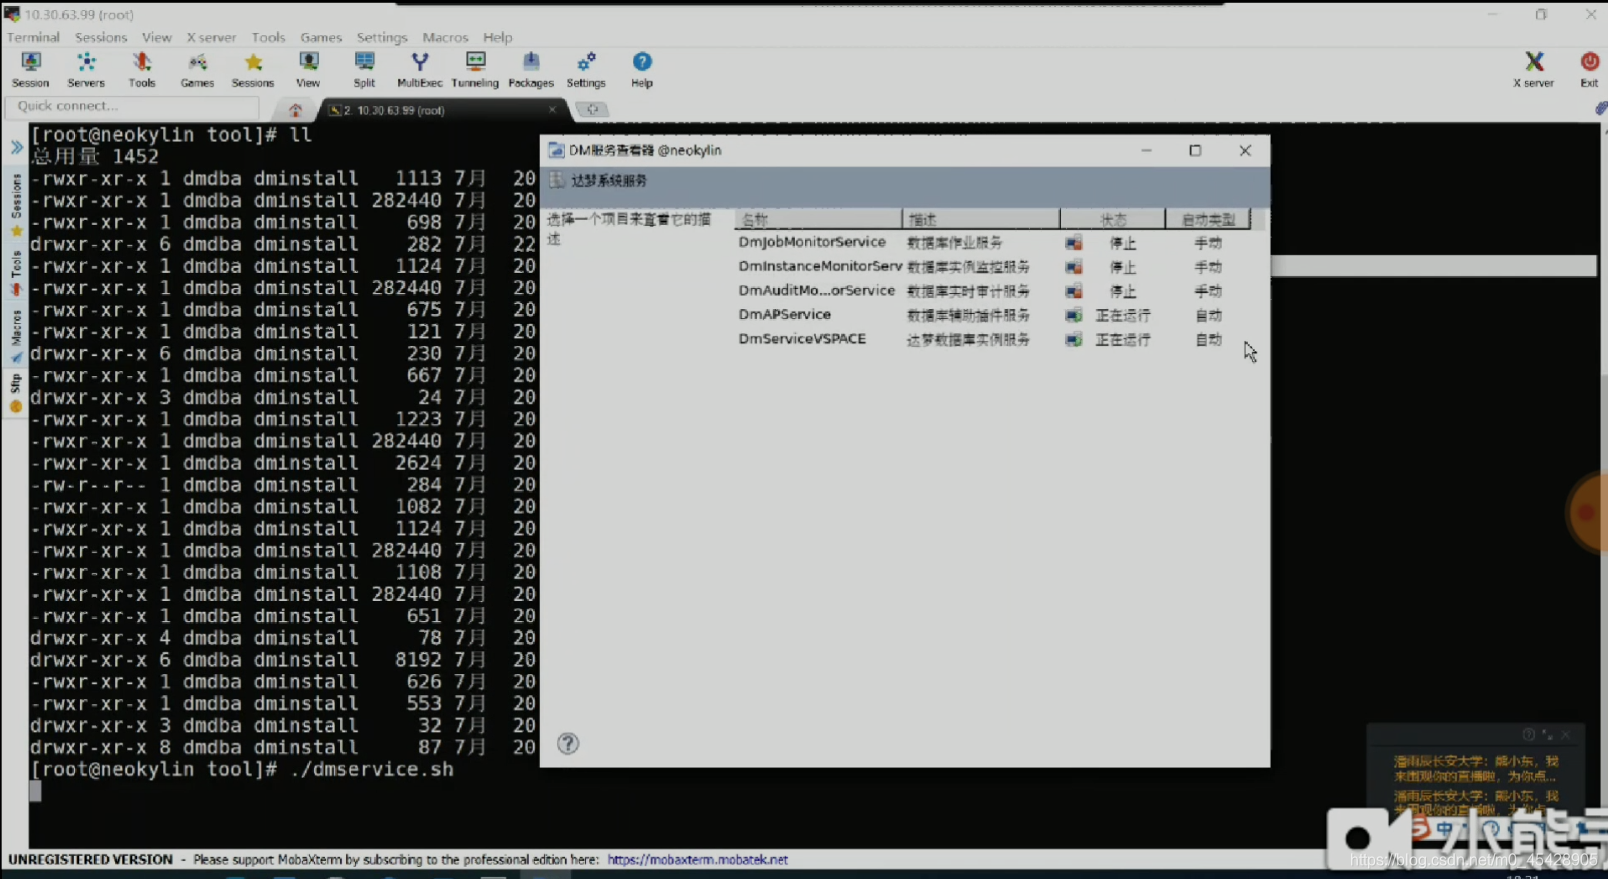Click 达梦系统服务 header icon
Screen dimensions: 1608x879
pos(557,180)
